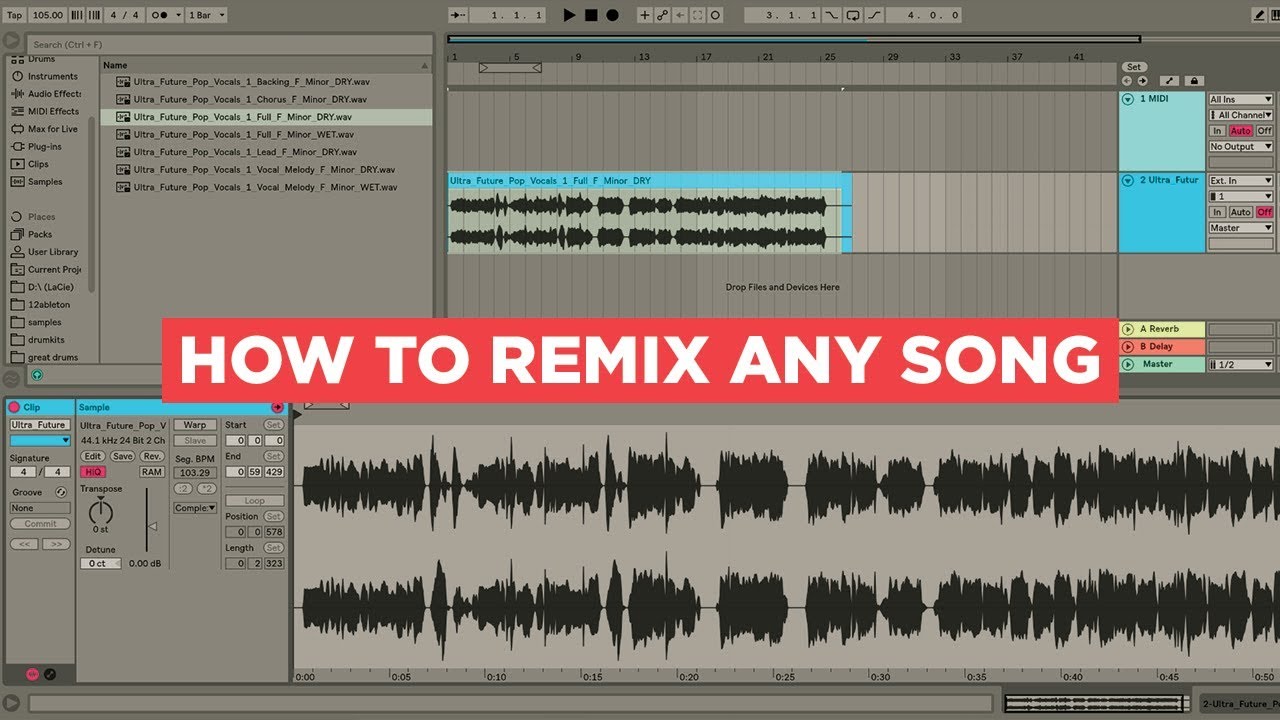Select Ultra_Future_Pop_Vocals_1_Backing_F_Minor_DRY.wav file
Viewport: 1280px width, 720px height.
pyautogui.click(x=250, y=82)
